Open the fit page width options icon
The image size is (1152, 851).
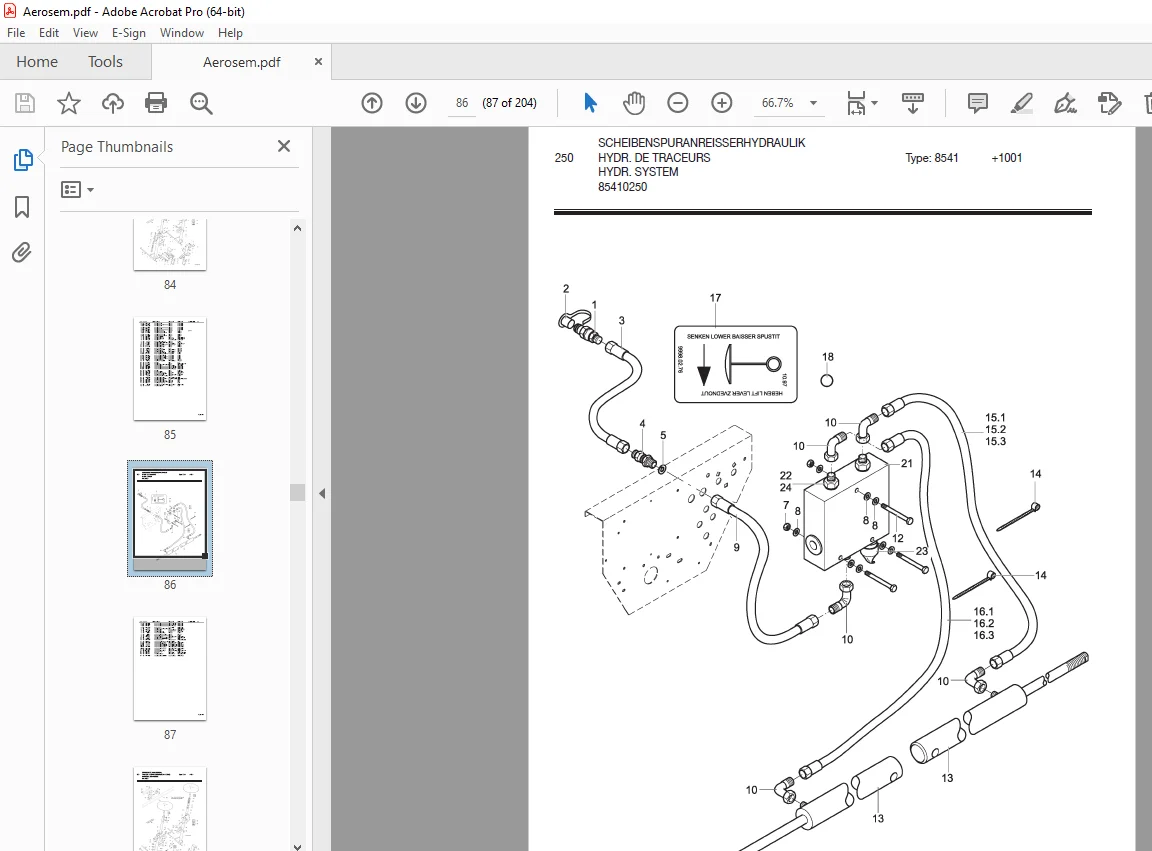(x=861, y=103)
